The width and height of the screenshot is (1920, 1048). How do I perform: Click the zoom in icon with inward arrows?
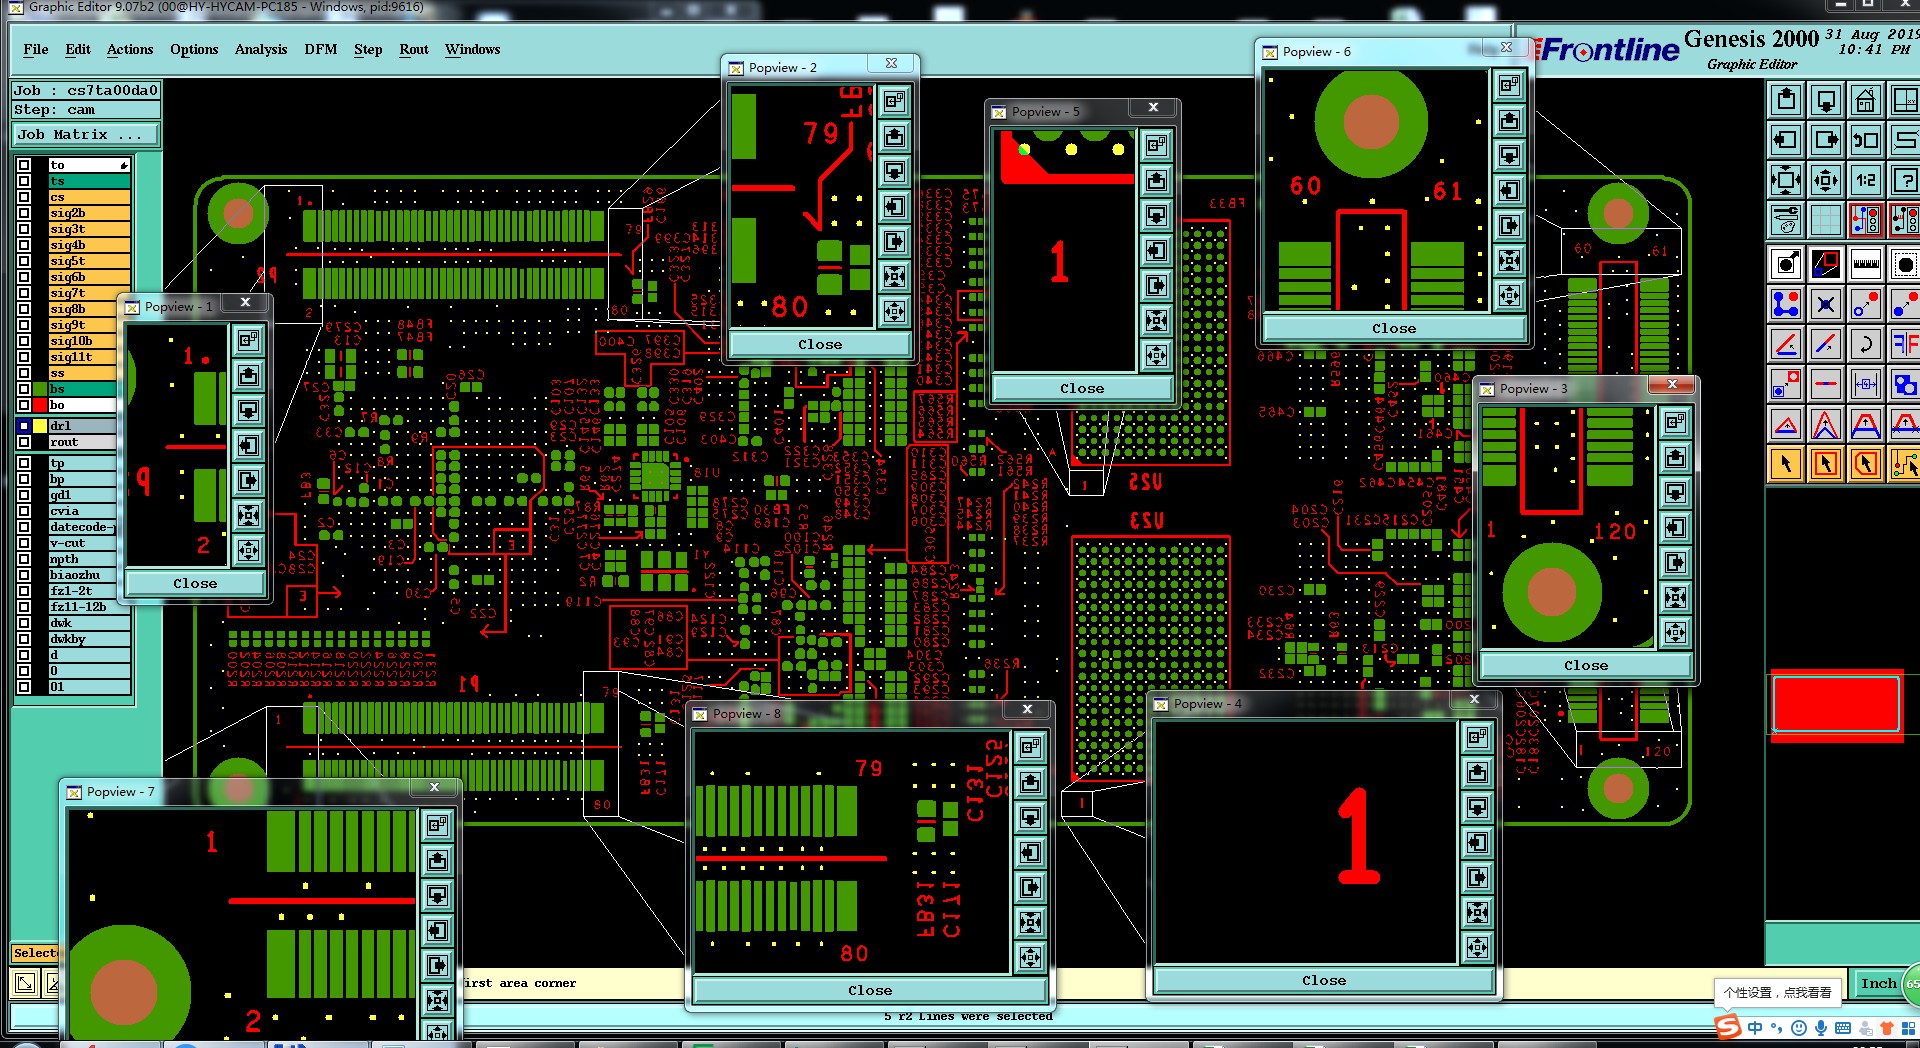(1786, 180)
